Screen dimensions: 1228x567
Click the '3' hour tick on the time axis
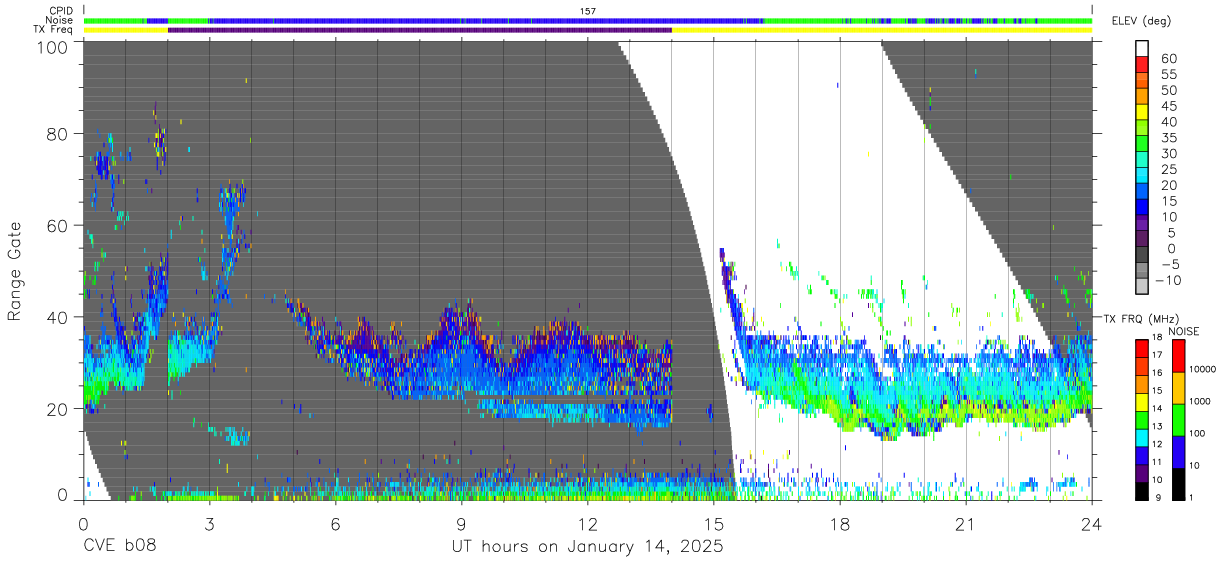tap(209, 523)
